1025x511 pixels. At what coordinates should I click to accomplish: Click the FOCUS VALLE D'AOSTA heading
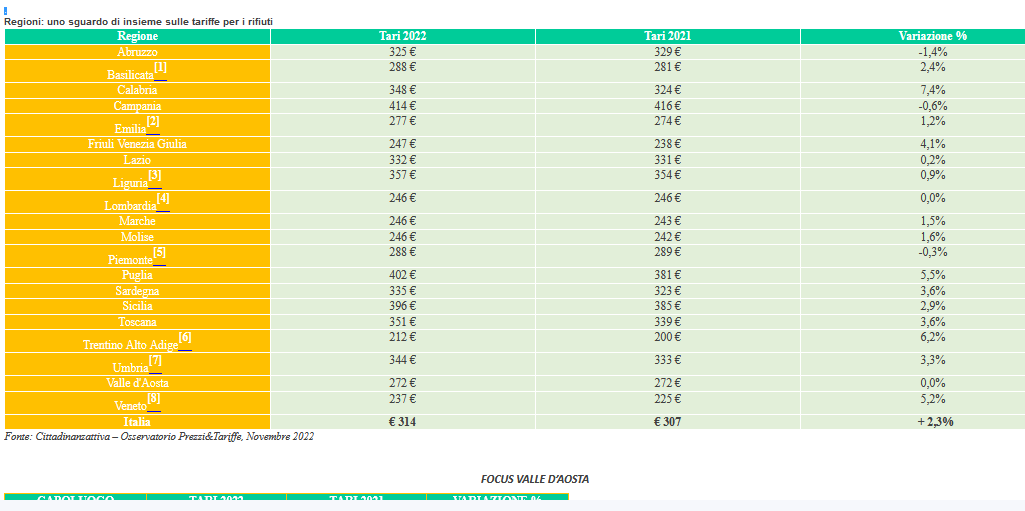(534, 479)
